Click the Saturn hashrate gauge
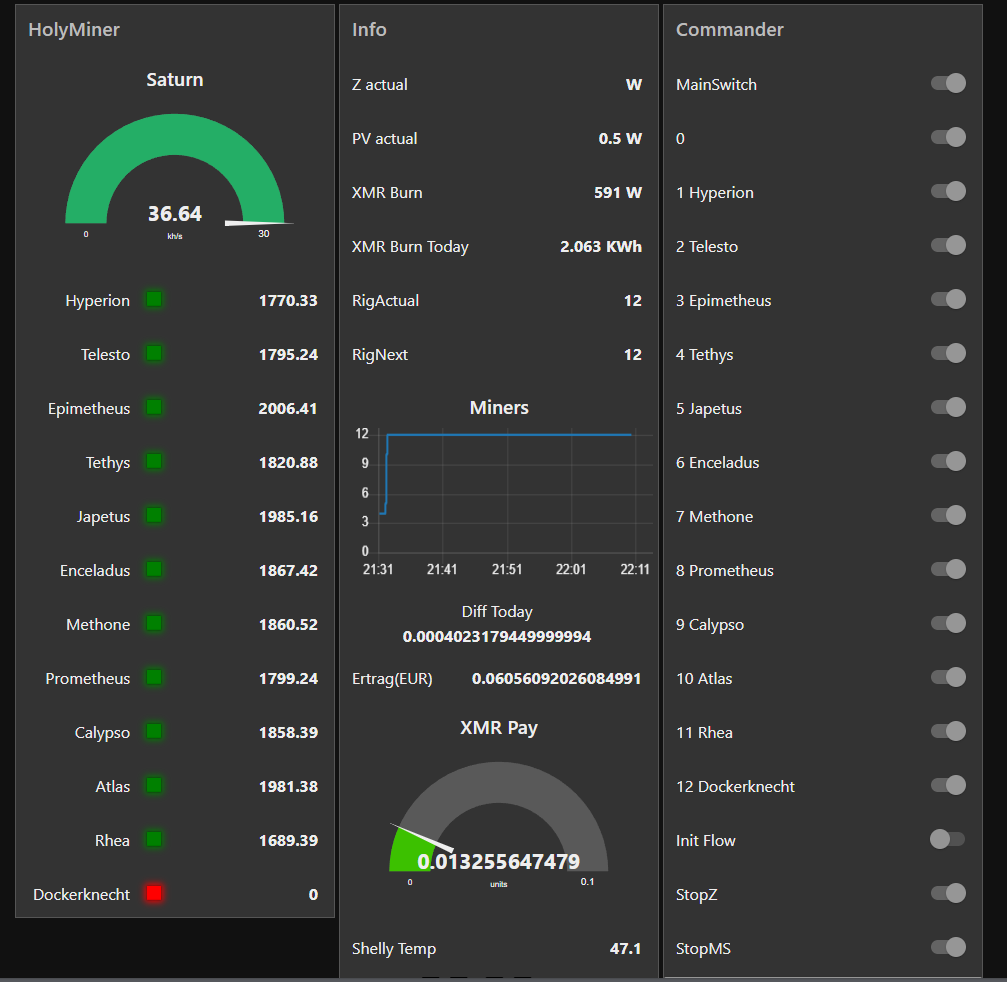Viewport: 1007px width, 982px height. pyautogui.click(x=175, y=170)
